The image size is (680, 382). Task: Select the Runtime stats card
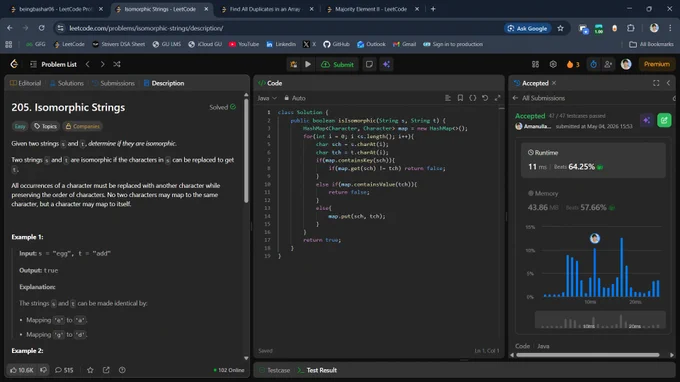593,160
